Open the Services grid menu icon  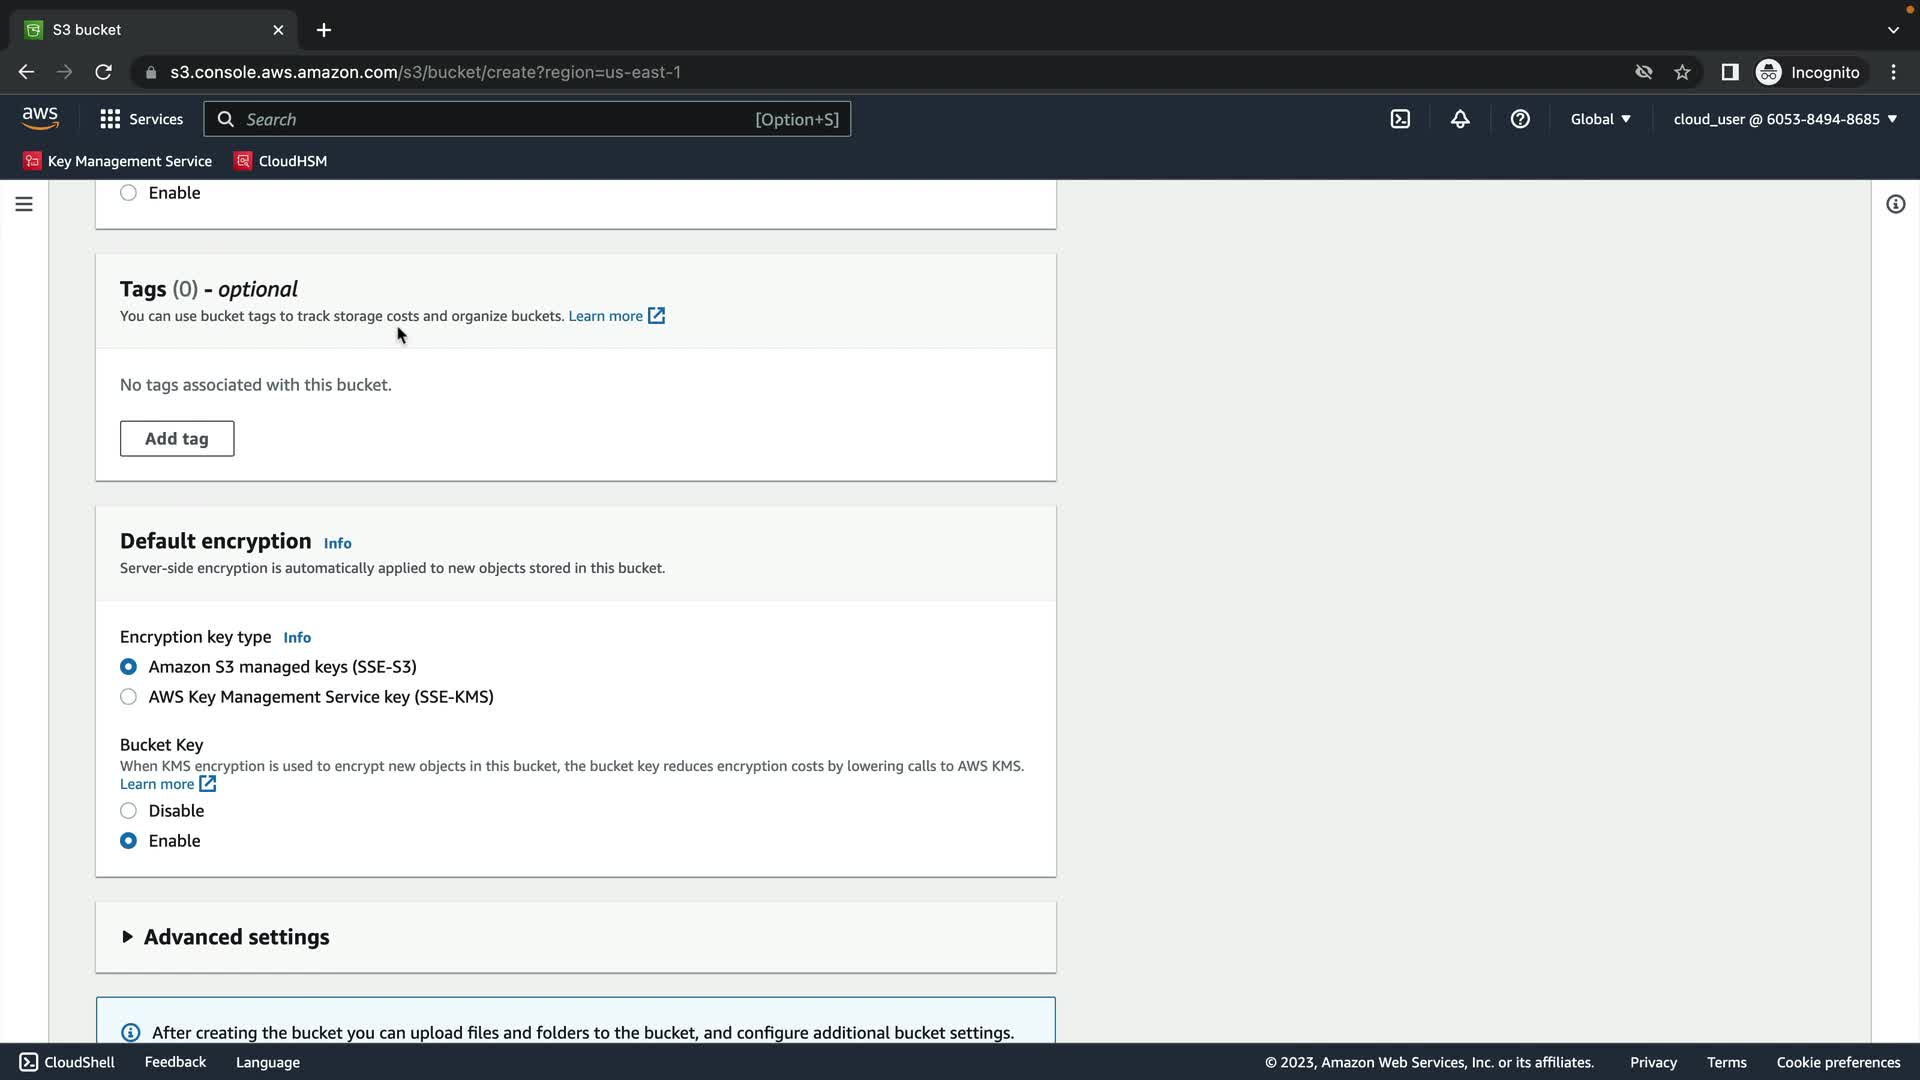point(110,119)
